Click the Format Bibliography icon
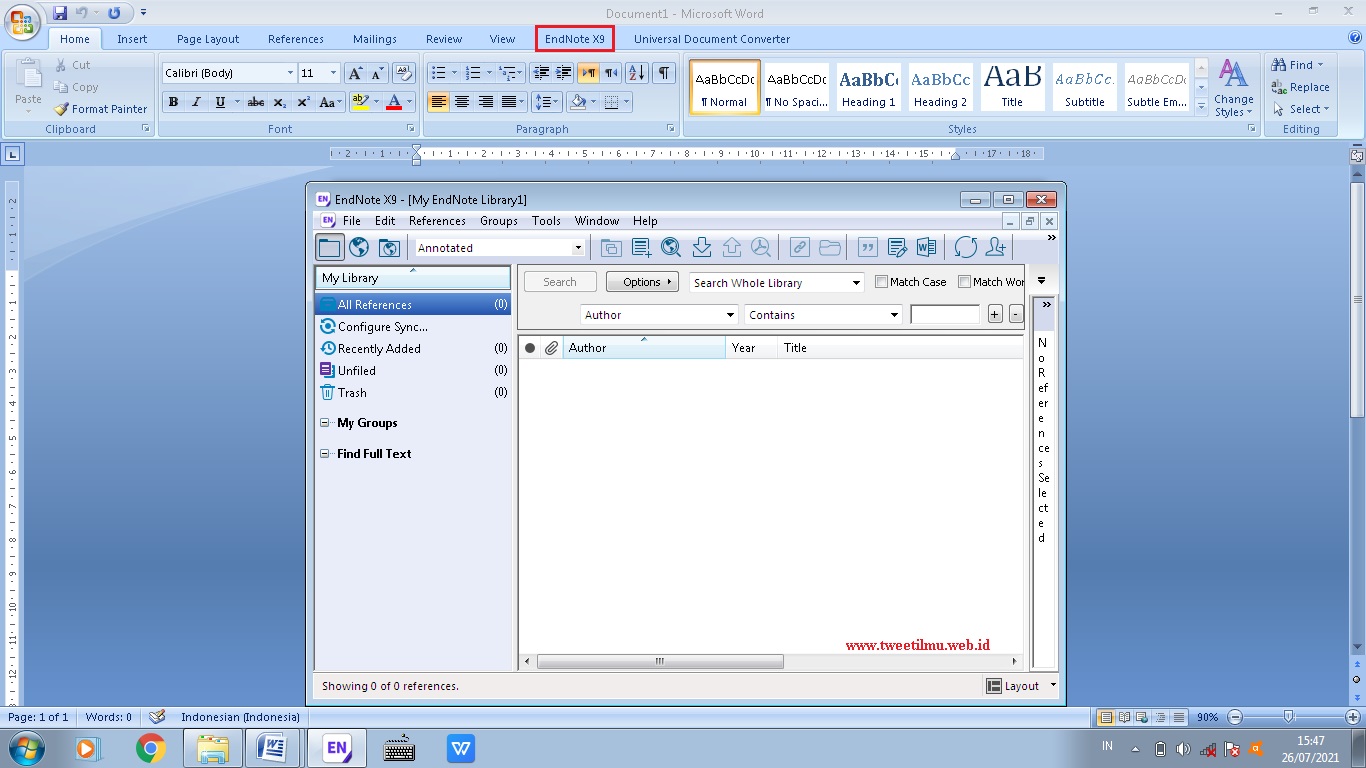 tap(897, 248)
